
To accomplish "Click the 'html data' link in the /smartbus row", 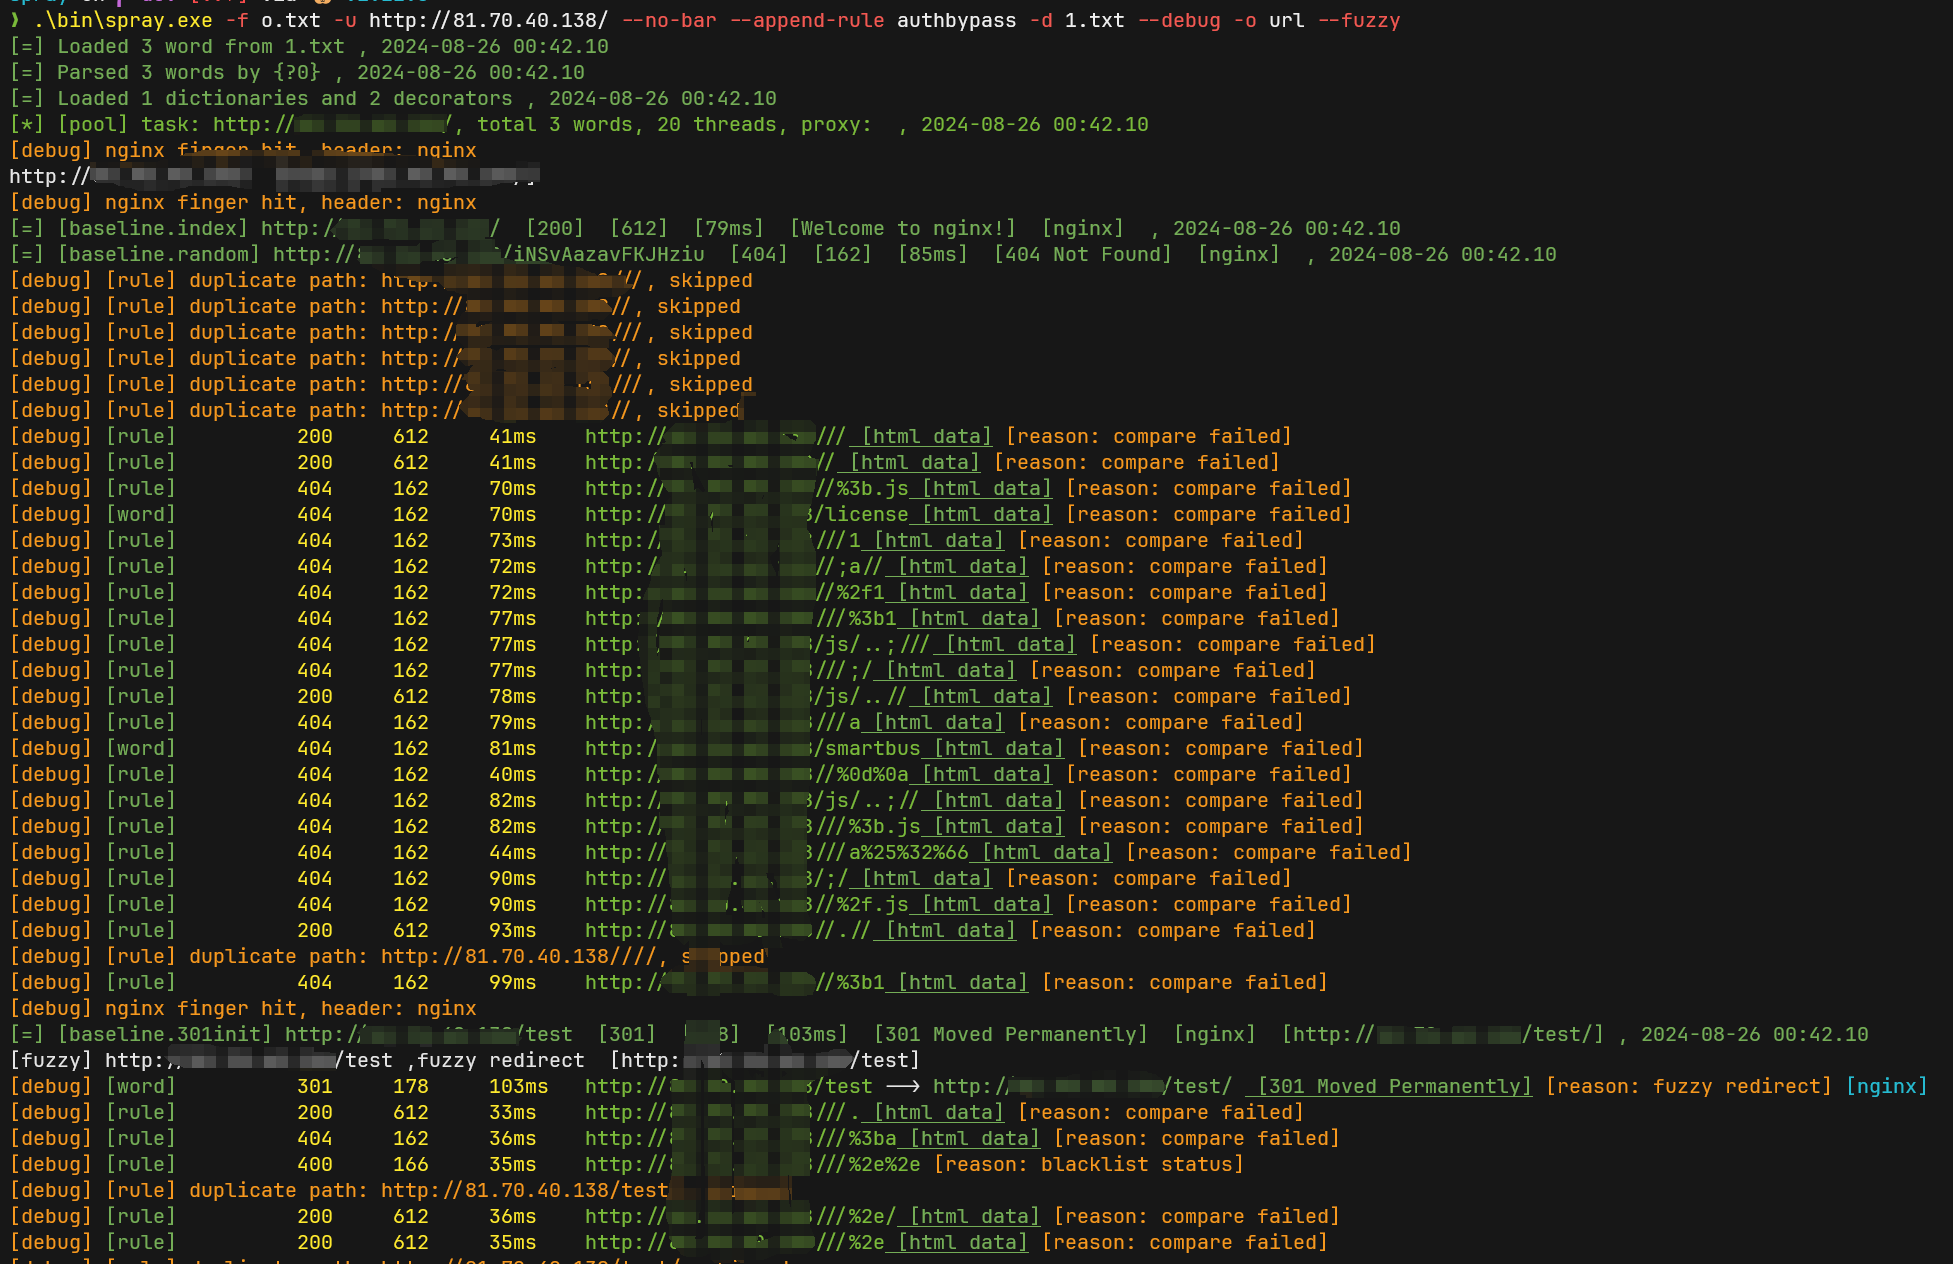I will [998, 748].
